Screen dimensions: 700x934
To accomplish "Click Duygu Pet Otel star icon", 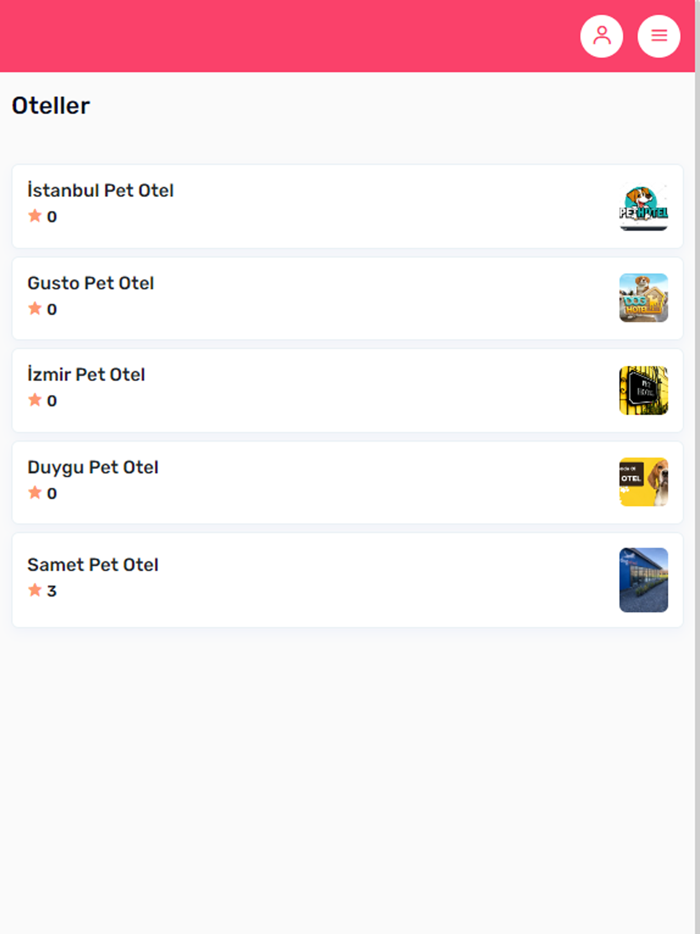I will (35, 493).
